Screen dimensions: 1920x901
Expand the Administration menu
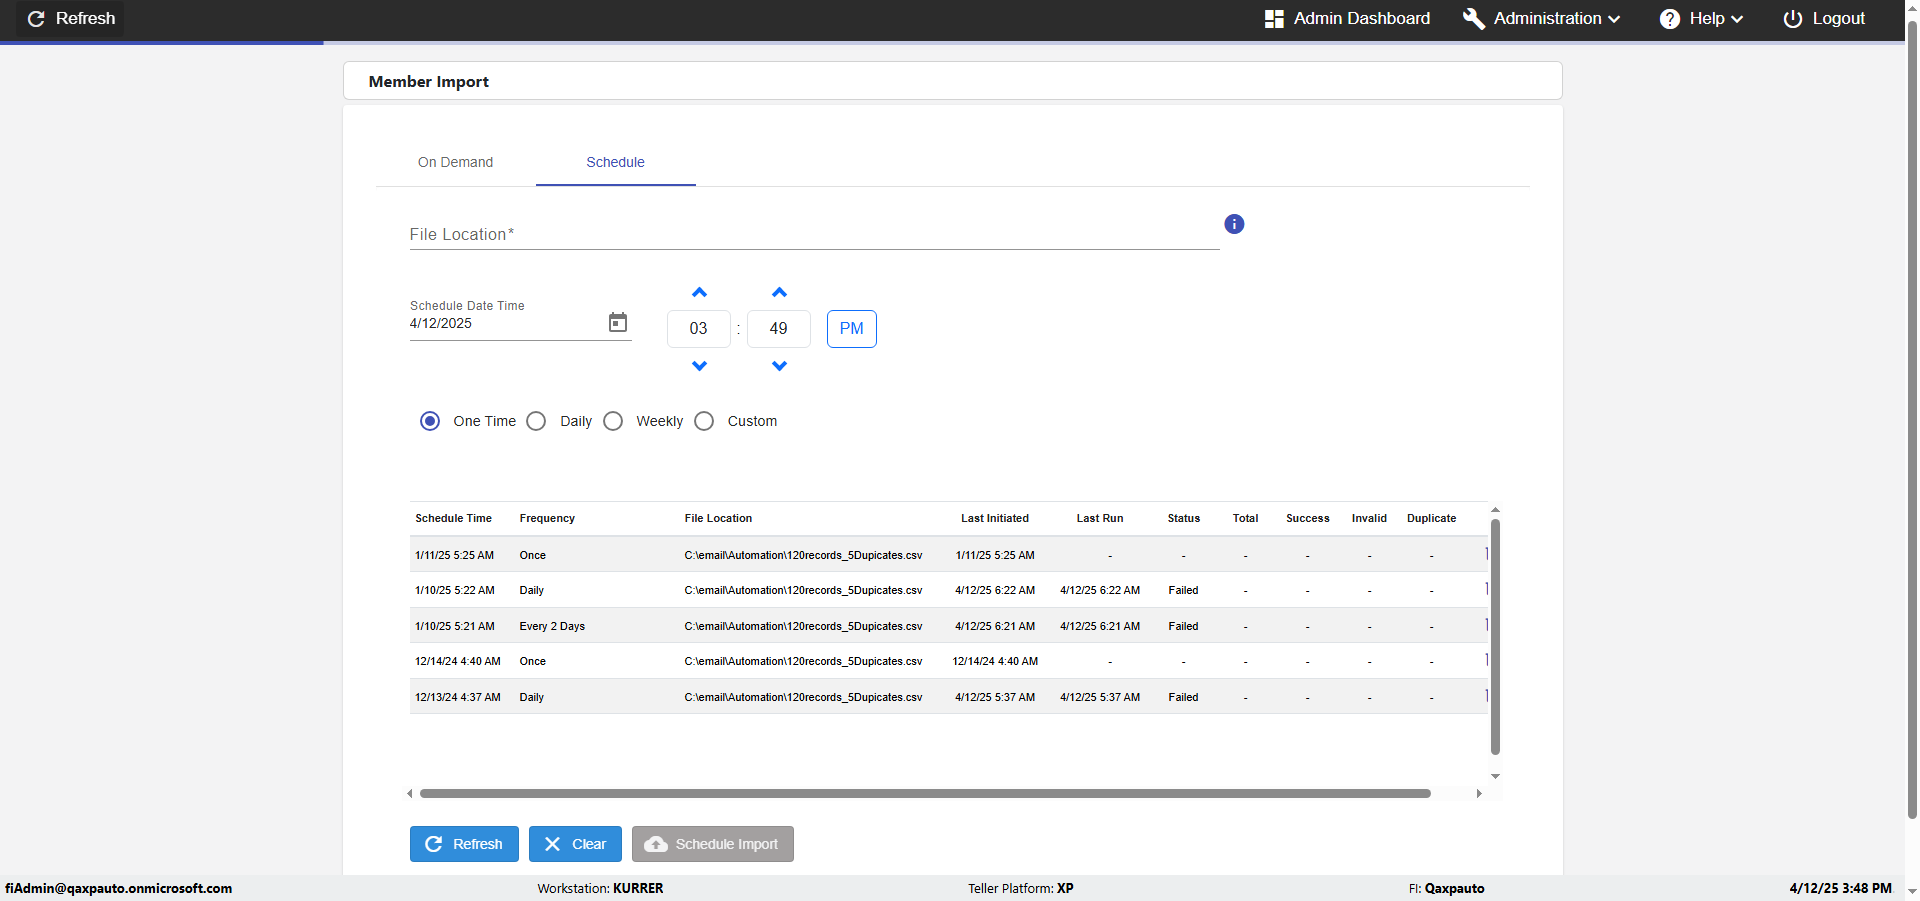click(x=1541, y=18)
